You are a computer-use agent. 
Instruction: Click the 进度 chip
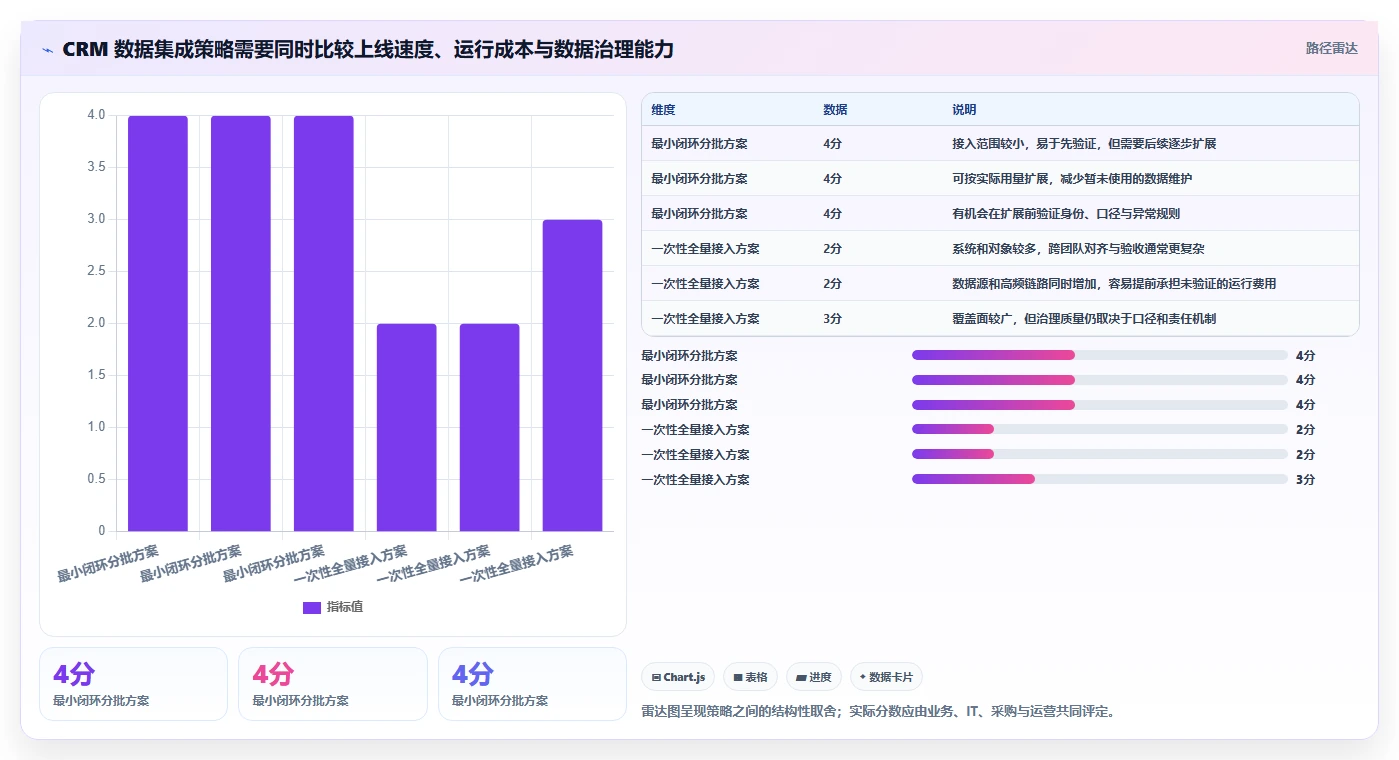(814, 677)
